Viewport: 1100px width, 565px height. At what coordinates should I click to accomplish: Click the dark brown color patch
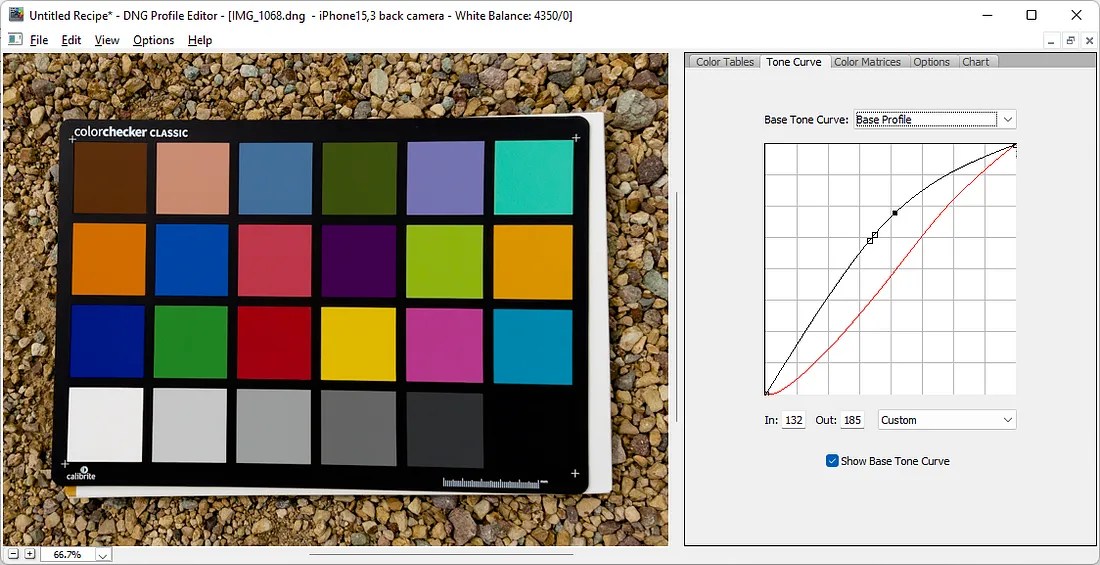110,178
